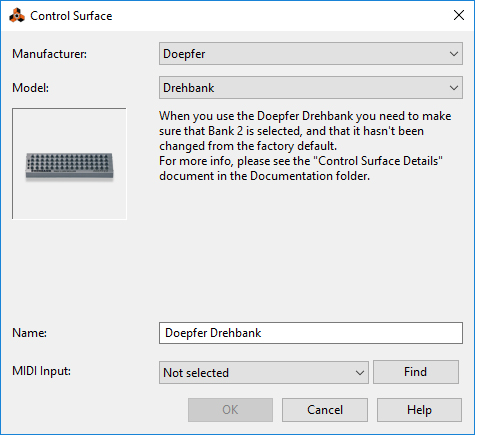Cancel the control surface setup

coord(325,410)
